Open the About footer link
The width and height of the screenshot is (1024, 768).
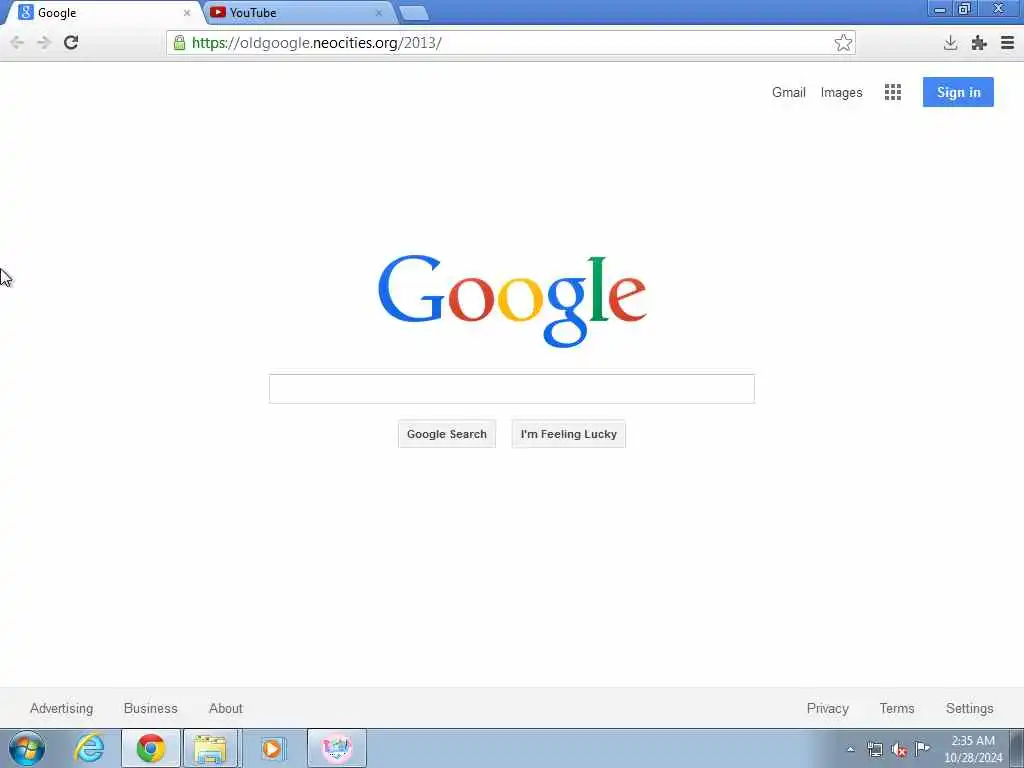coord(226,709)
